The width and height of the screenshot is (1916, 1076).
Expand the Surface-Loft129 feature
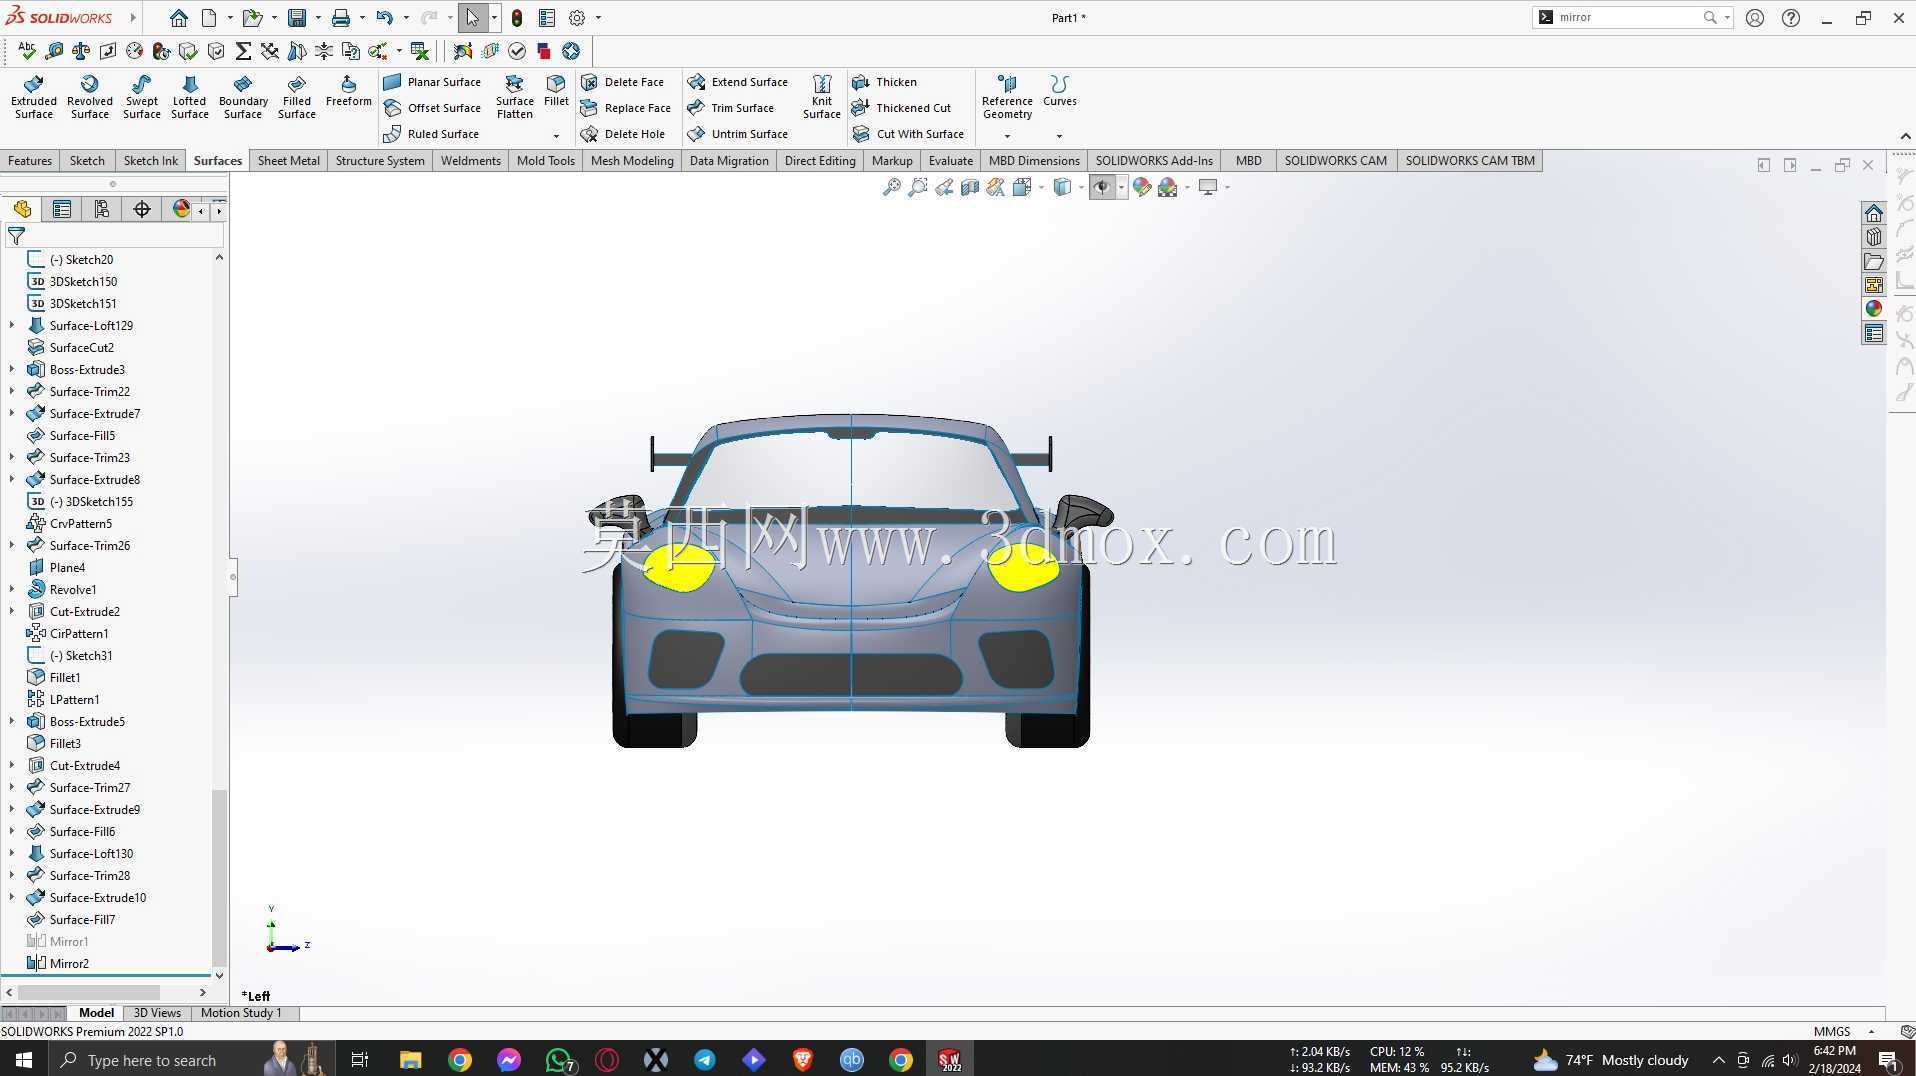coord(12,326)
